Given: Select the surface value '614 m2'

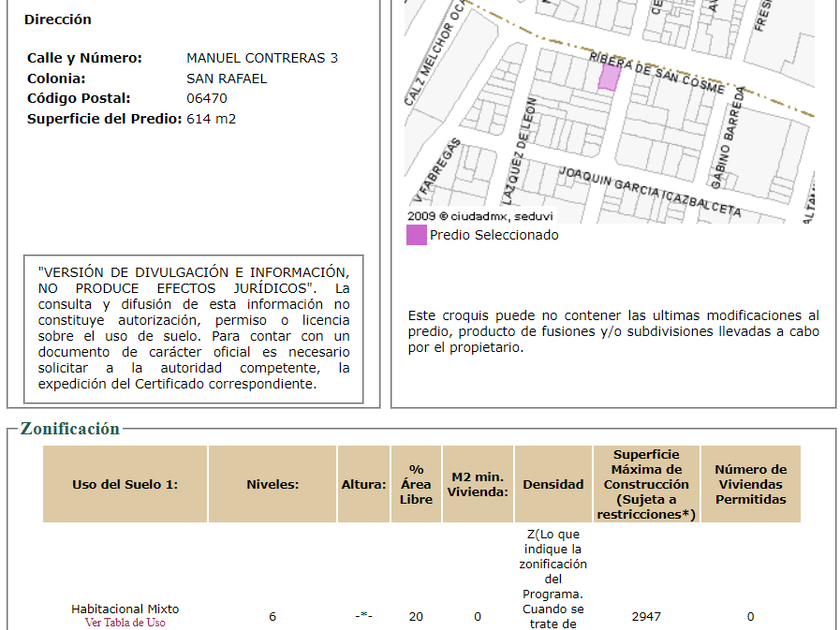Looking at the screenshot, I should pos(211,119).
